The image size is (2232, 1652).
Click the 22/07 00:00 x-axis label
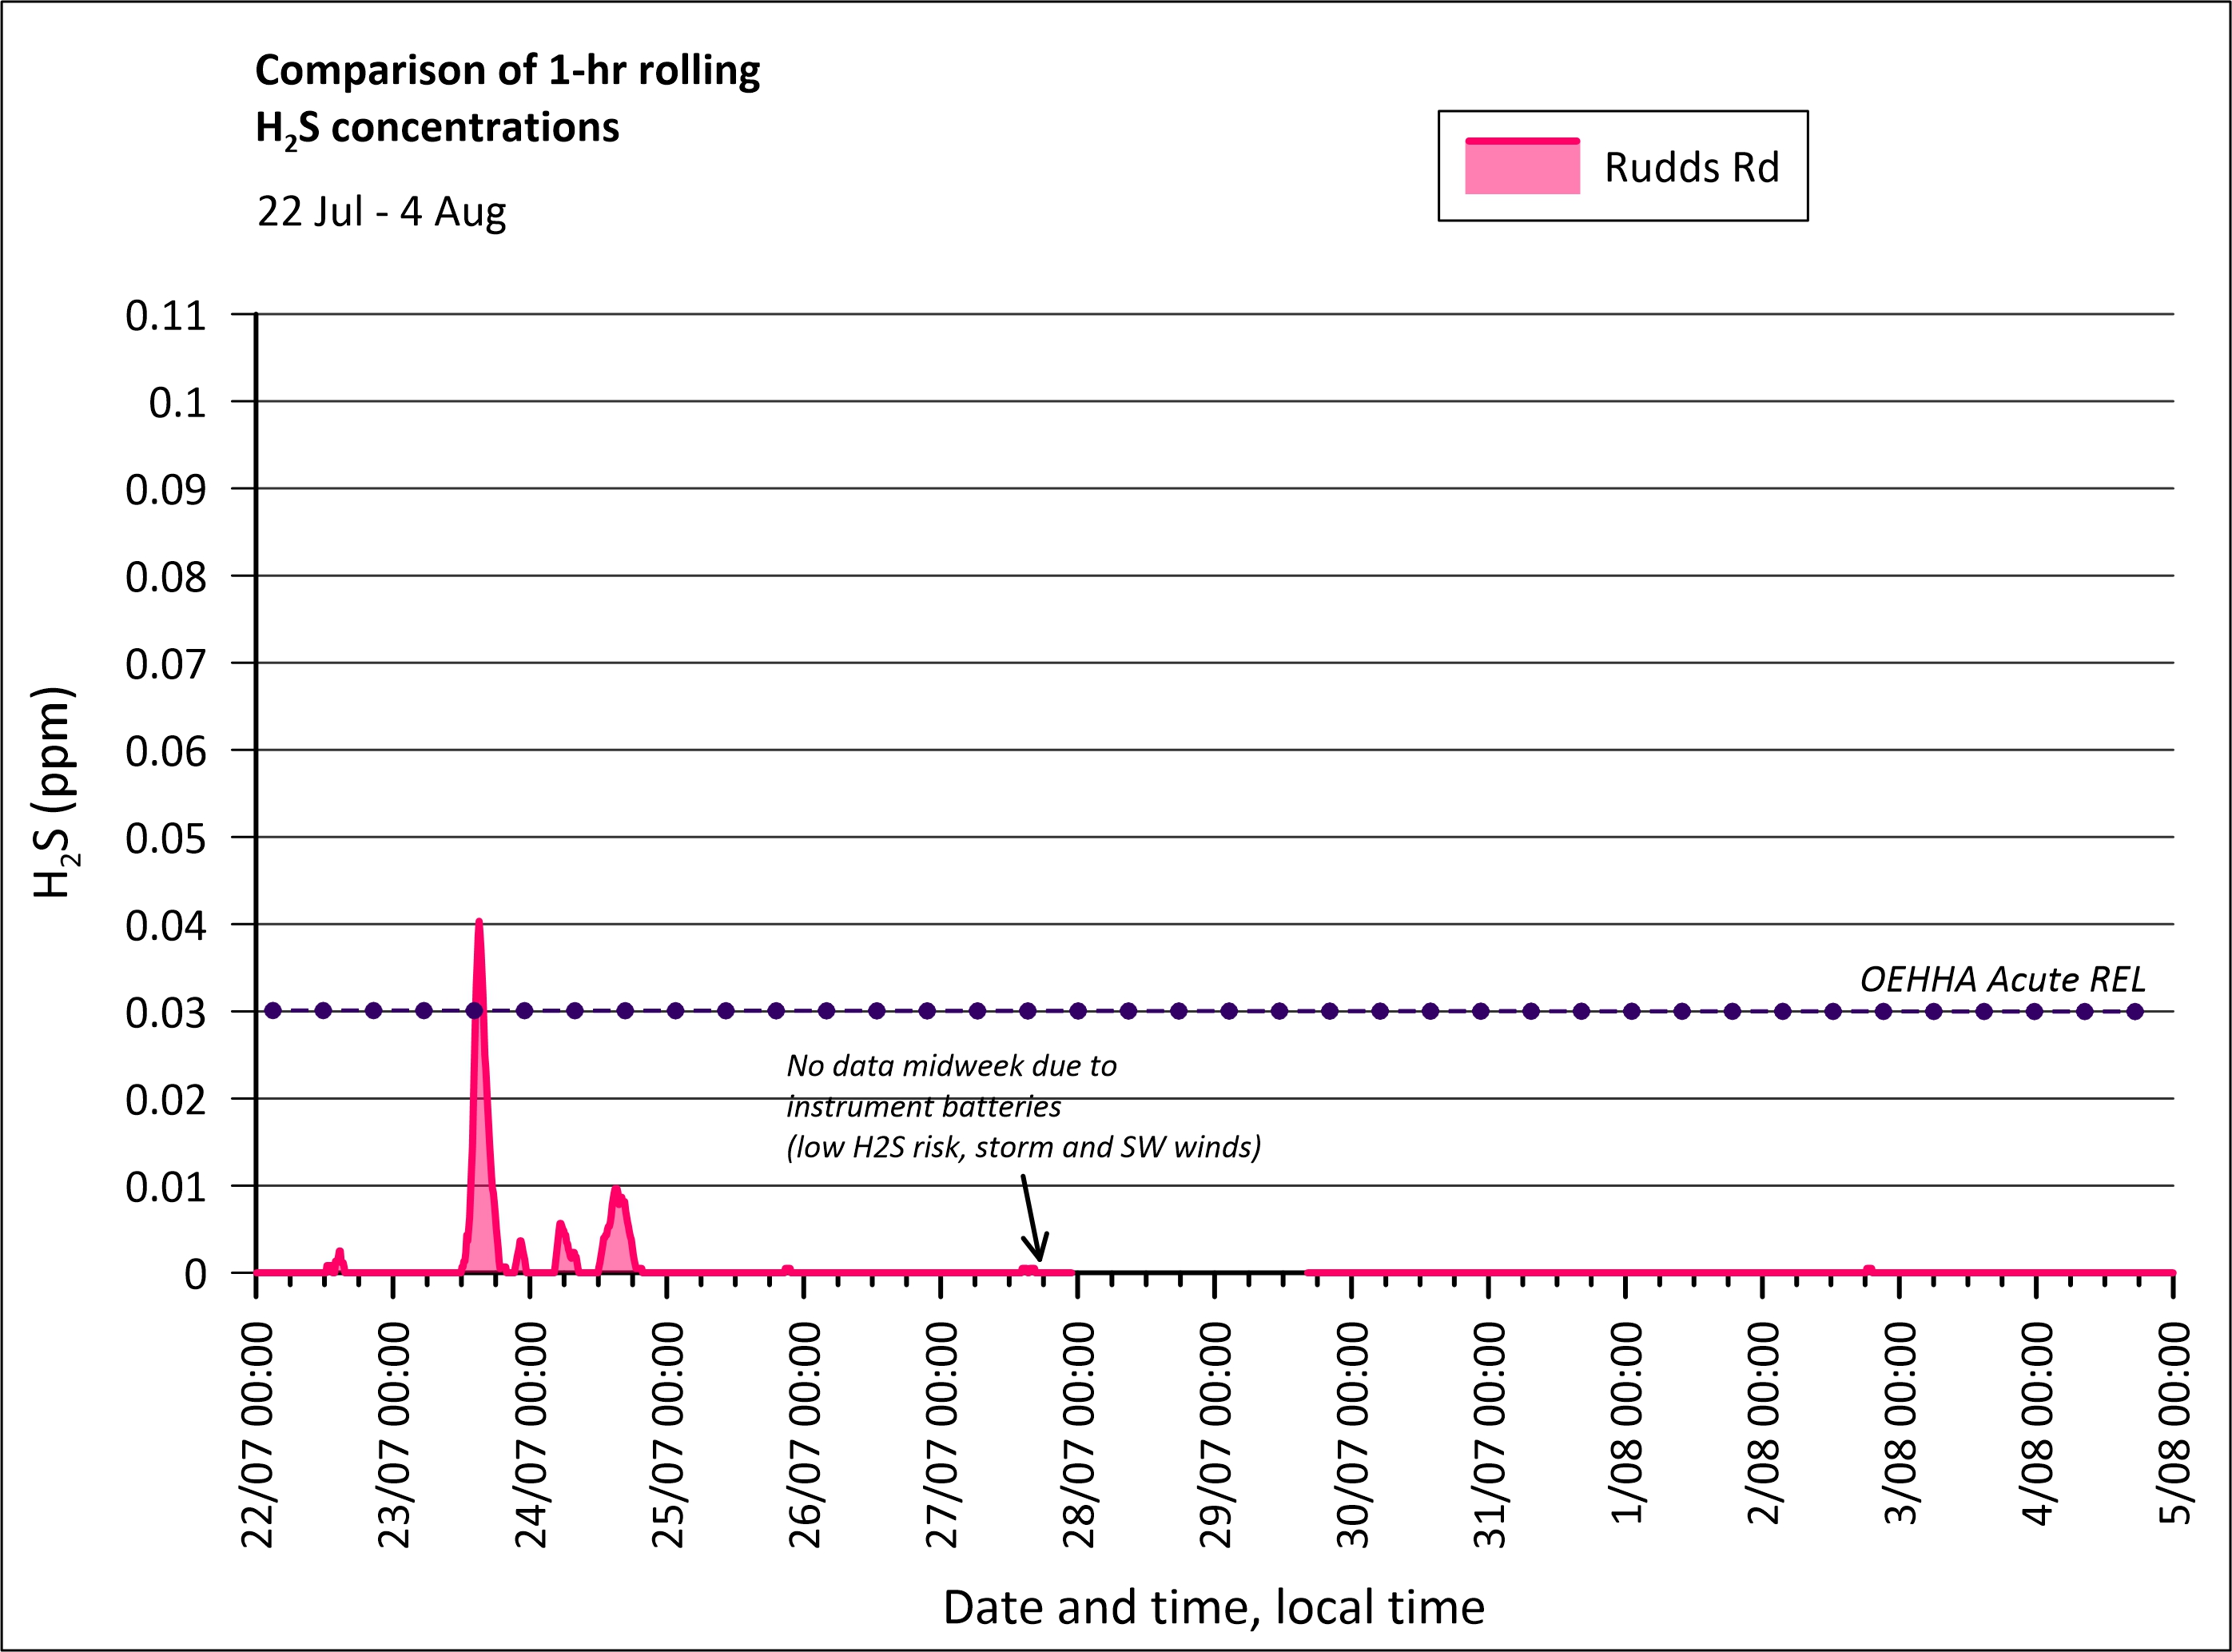click(x=257, y=1434)
